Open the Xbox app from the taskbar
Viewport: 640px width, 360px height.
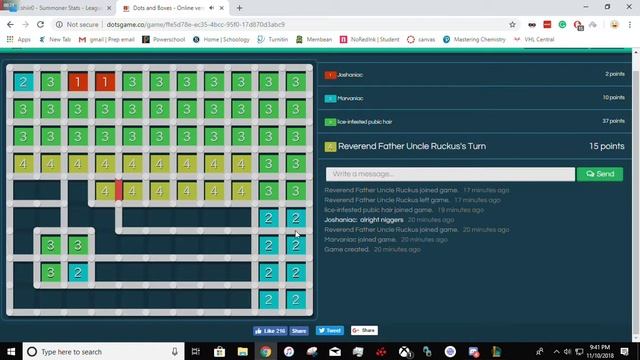click(x=404, y=351)
